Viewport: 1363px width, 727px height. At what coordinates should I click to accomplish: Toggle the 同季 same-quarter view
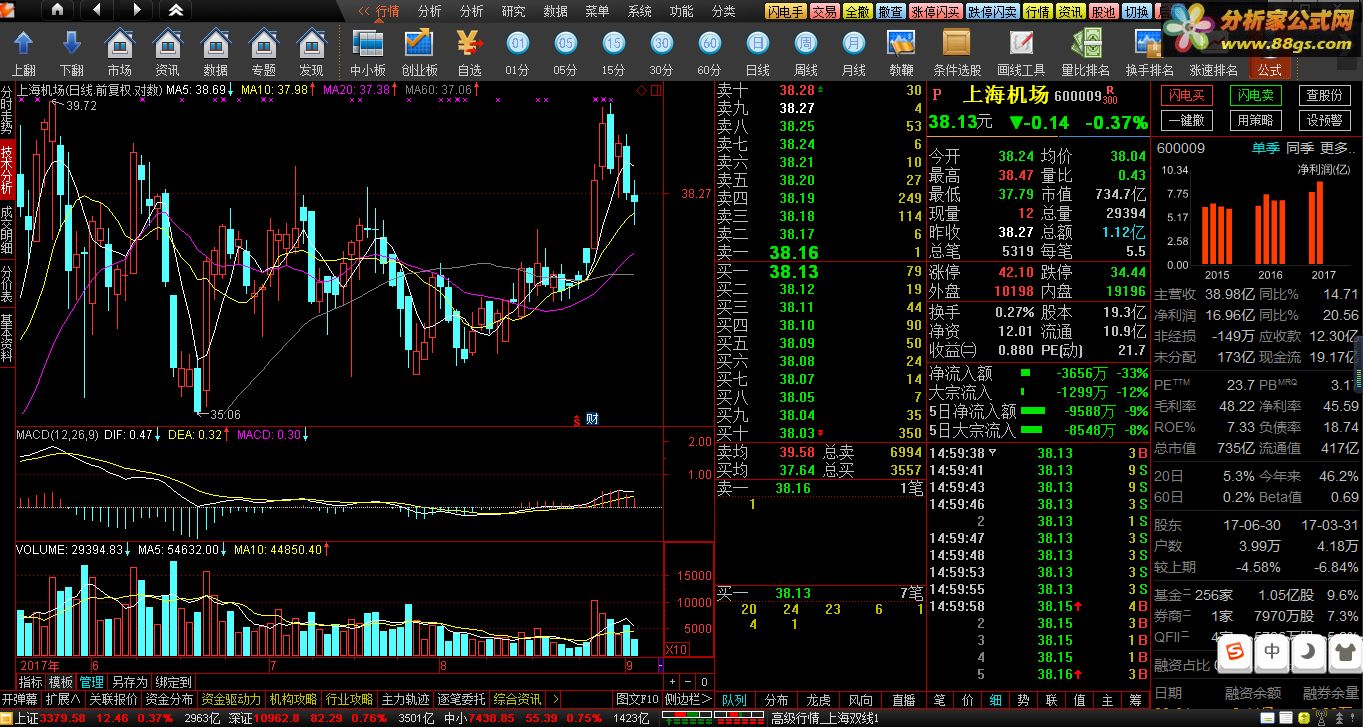(x=1300, y=148)
